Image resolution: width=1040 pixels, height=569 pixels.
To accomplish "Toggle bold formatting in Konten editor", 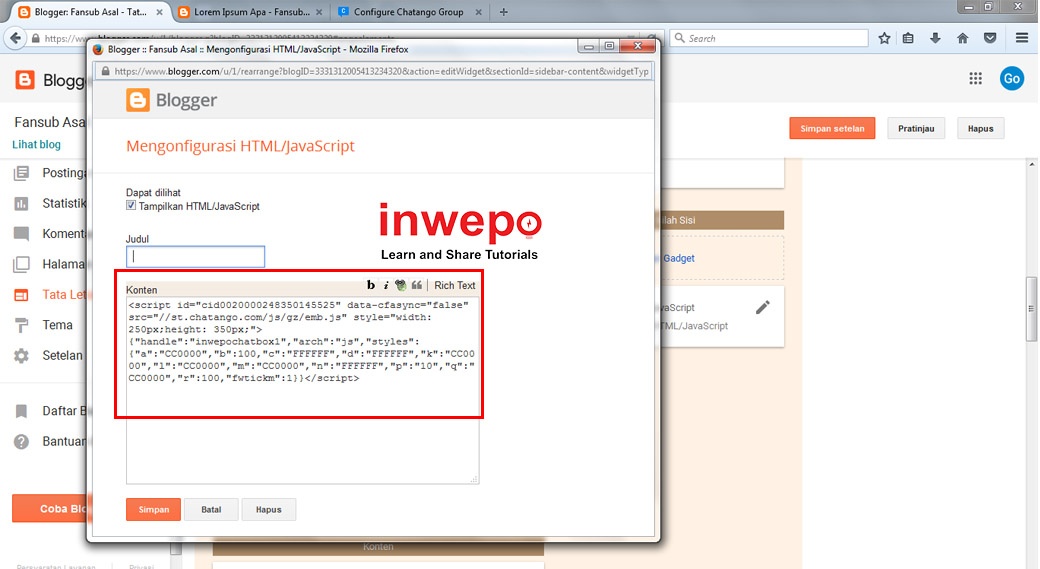I will click(371, 285).
